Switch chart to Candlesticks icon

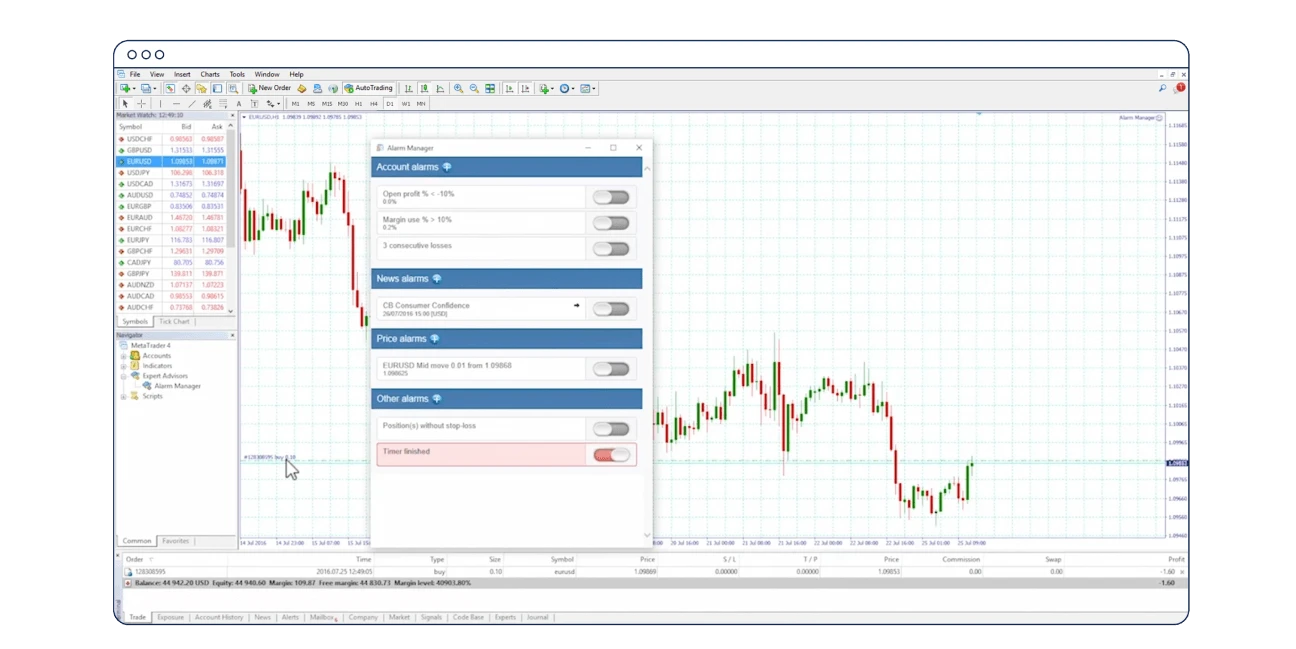click(x=424, y=88)
